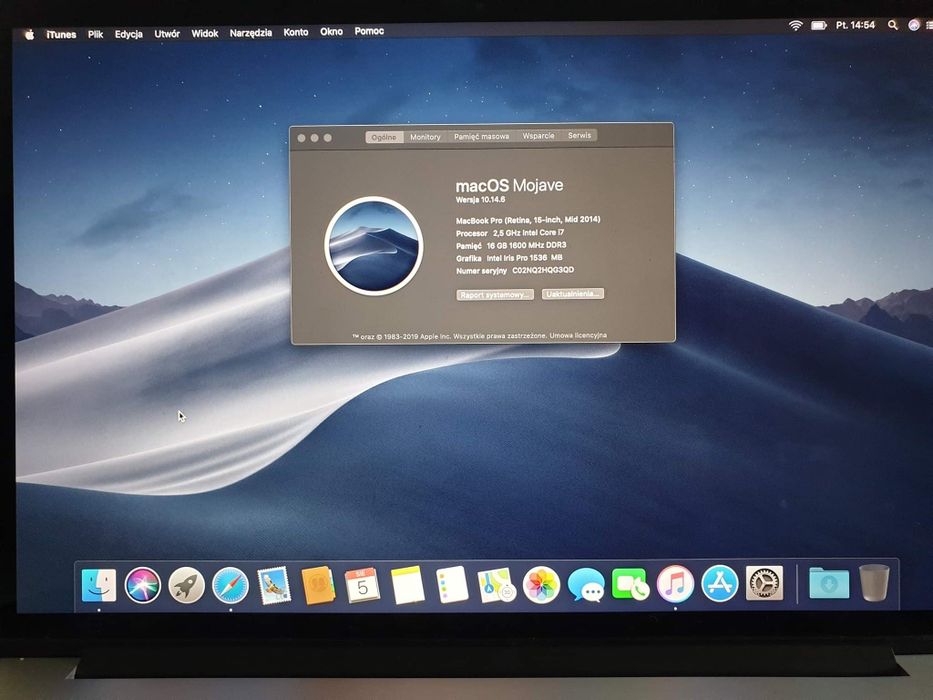Switch to the Pamięć masowa tab

coord(481,136)
